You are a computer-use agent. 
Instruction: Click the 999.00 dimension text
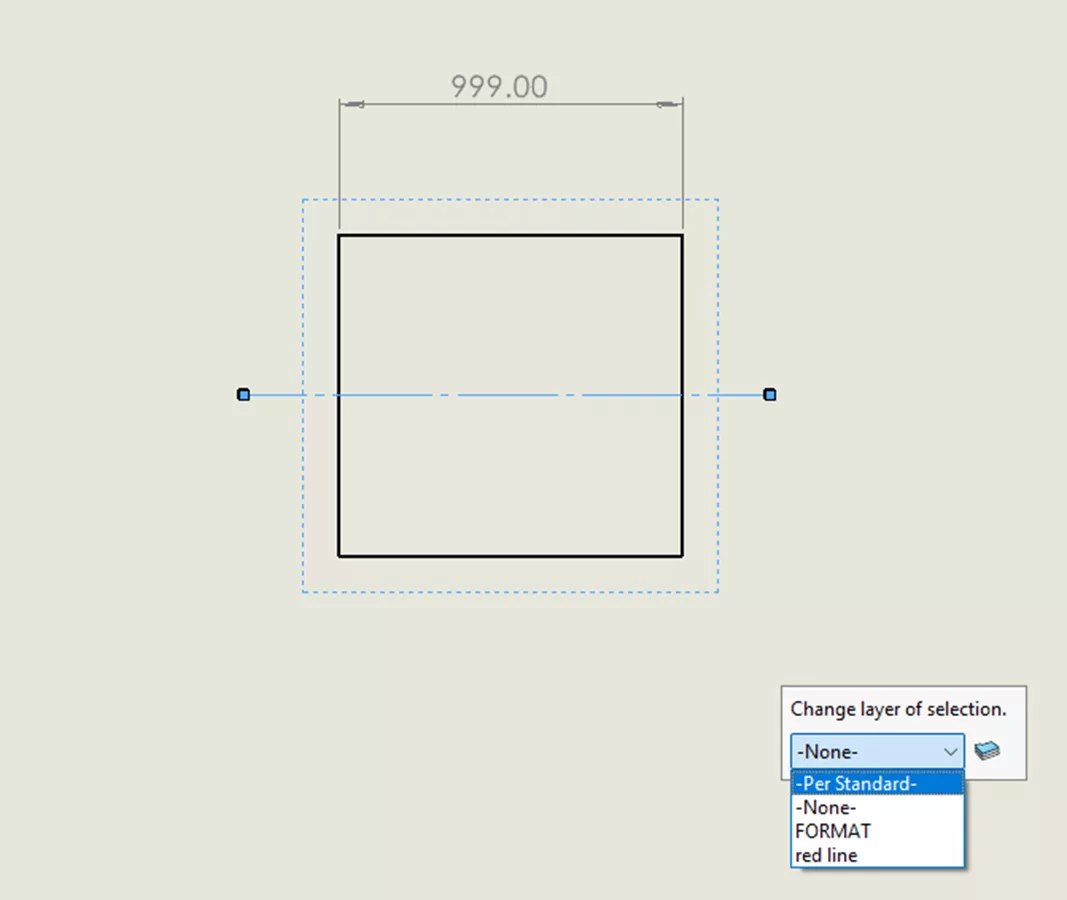click(x=499, y=87)
